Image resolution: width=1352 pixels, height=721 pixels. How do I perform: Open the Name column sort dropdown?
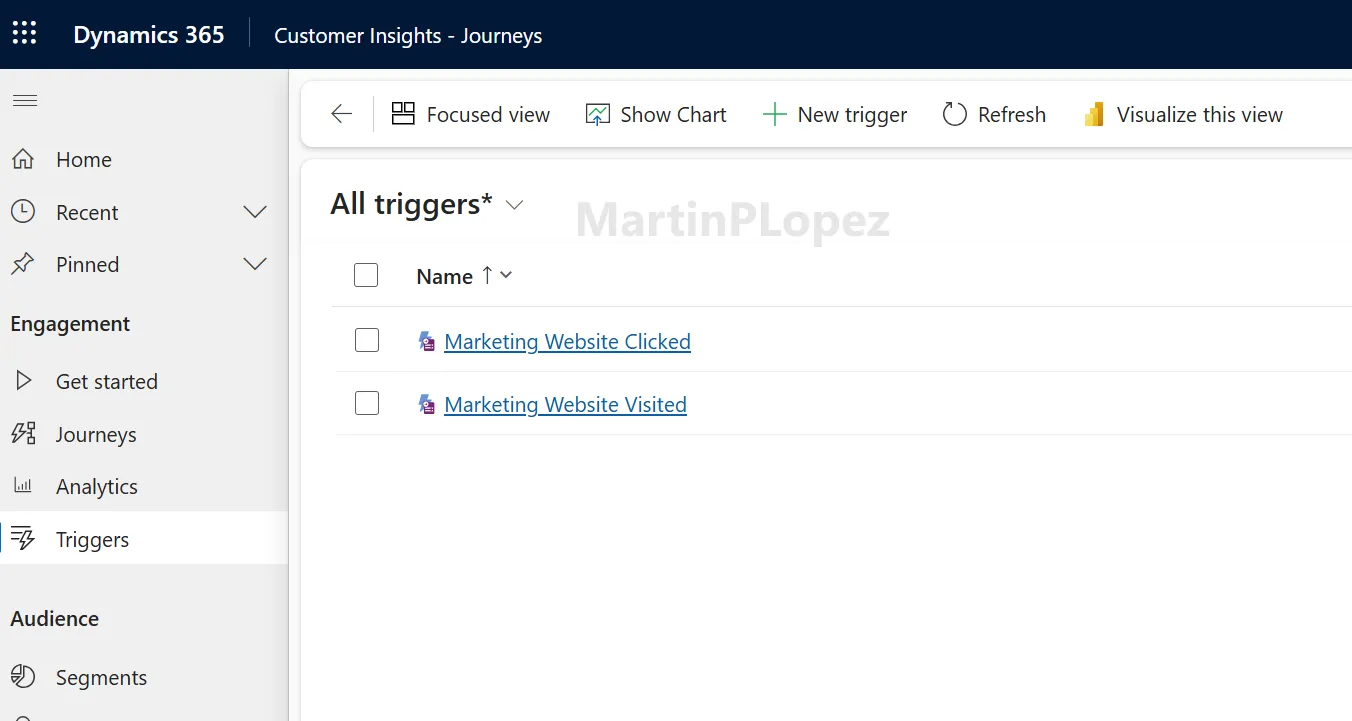pos(506,275)
